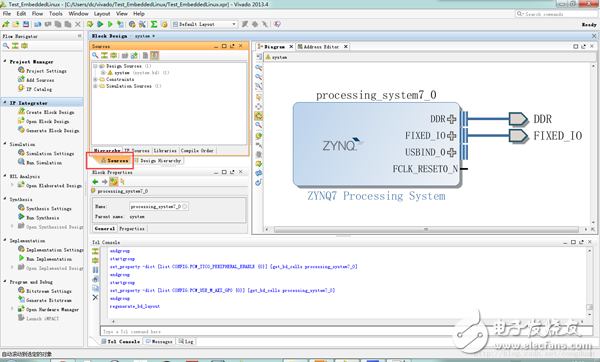Click clear console X icon in Tcl Console
This screenshot has width=600, height=362.
[95, 297]
